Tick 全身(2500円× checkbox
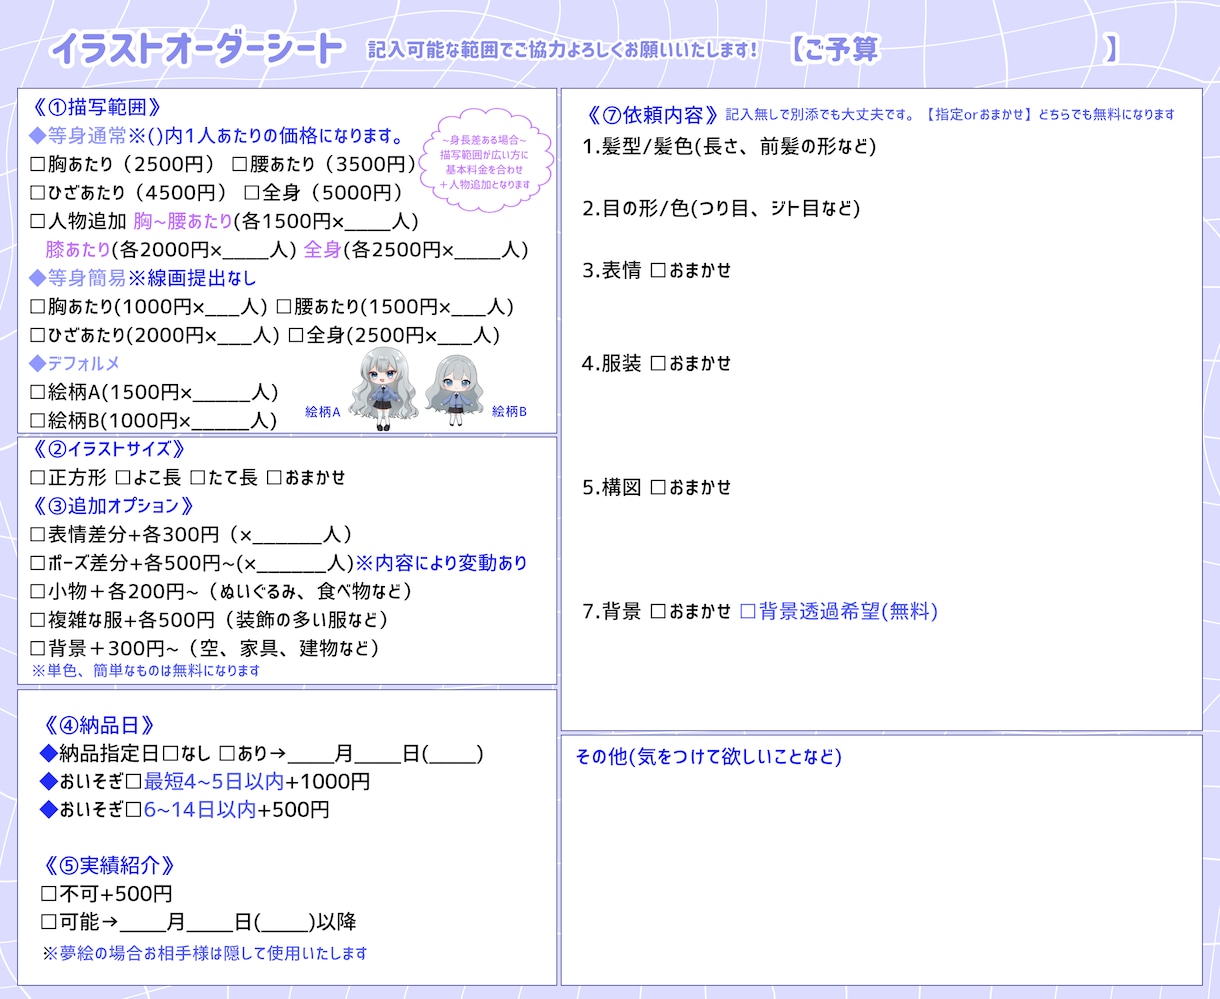Screen dimensions: 1220x999 pos(296,335)
